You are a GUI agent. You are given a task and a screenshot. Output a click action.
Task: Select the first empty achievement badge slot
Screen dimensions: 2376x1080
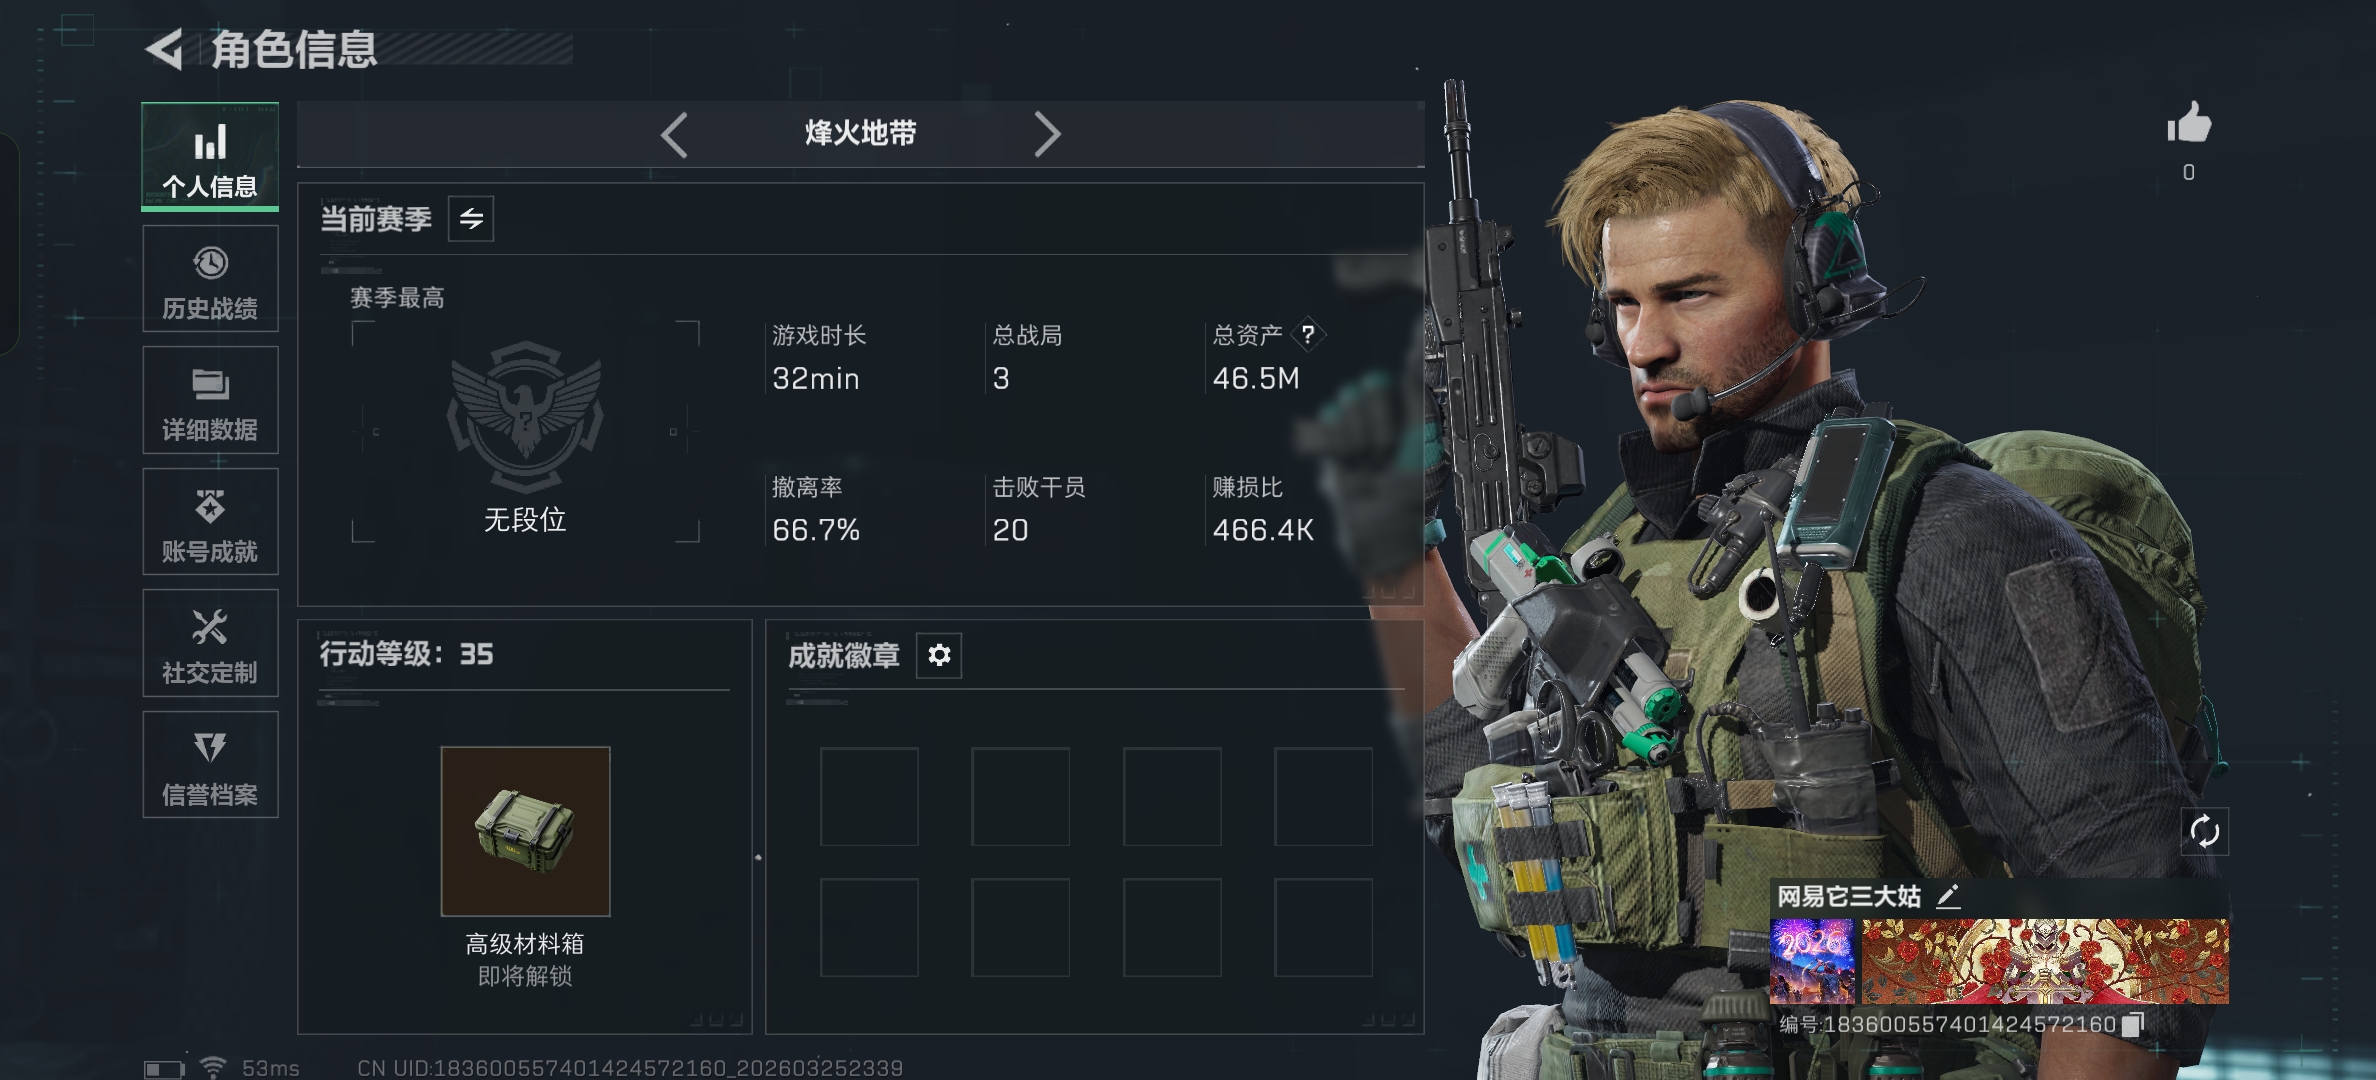click(x=869, y=797)
